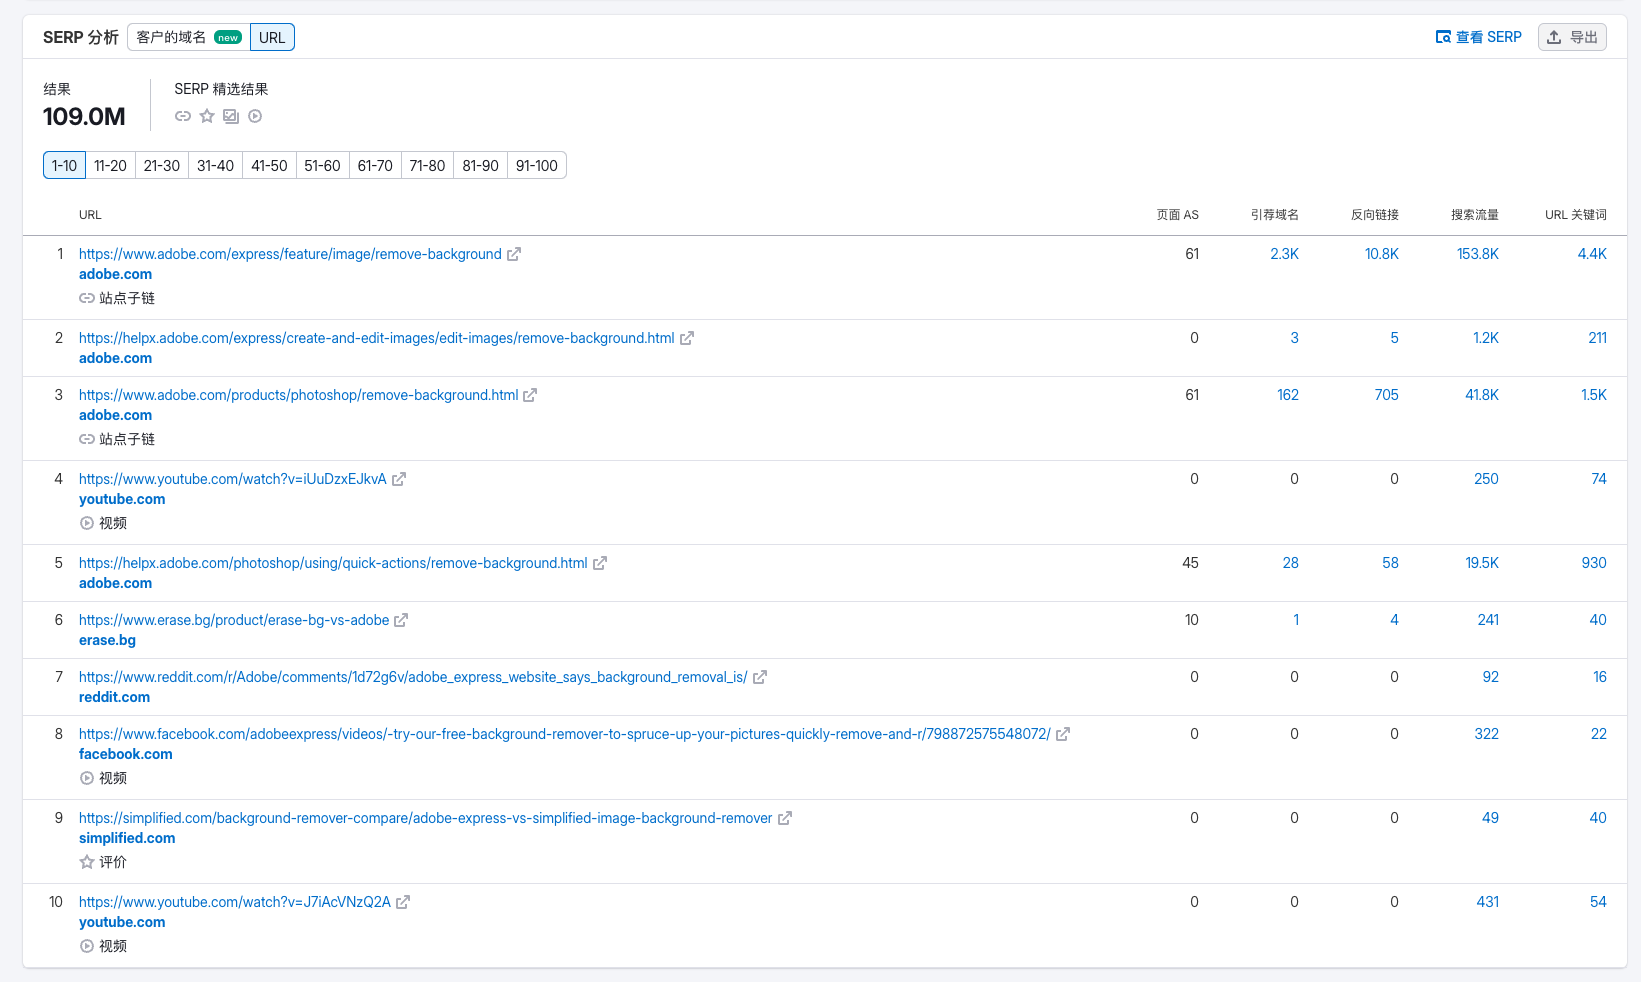This screenshot has width=1641, height=982.
Task: Open external link icon for adobe express remove-background URL
Action: point(514,254)
